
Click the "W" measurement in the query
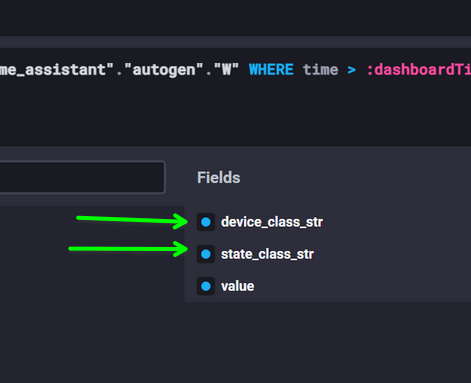[226, 70]
